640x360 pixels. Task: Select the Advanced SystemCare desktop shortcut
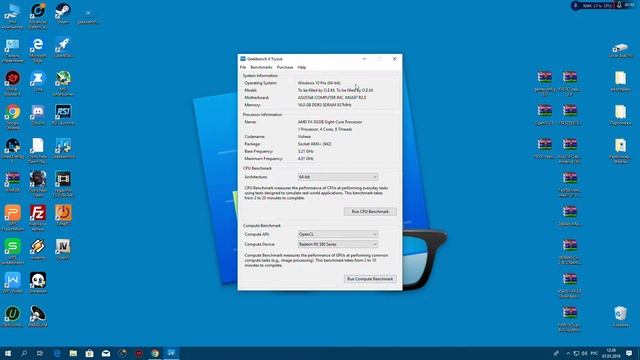[x=38, y=16]
